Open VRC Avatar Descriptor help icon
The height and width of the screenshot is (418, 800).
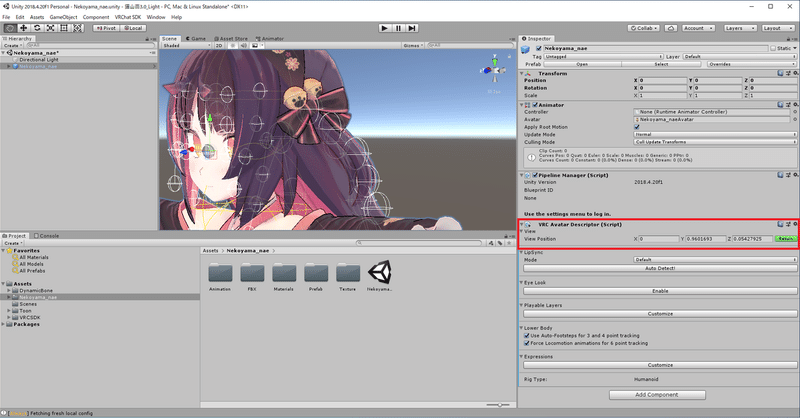tap(780, 224)
